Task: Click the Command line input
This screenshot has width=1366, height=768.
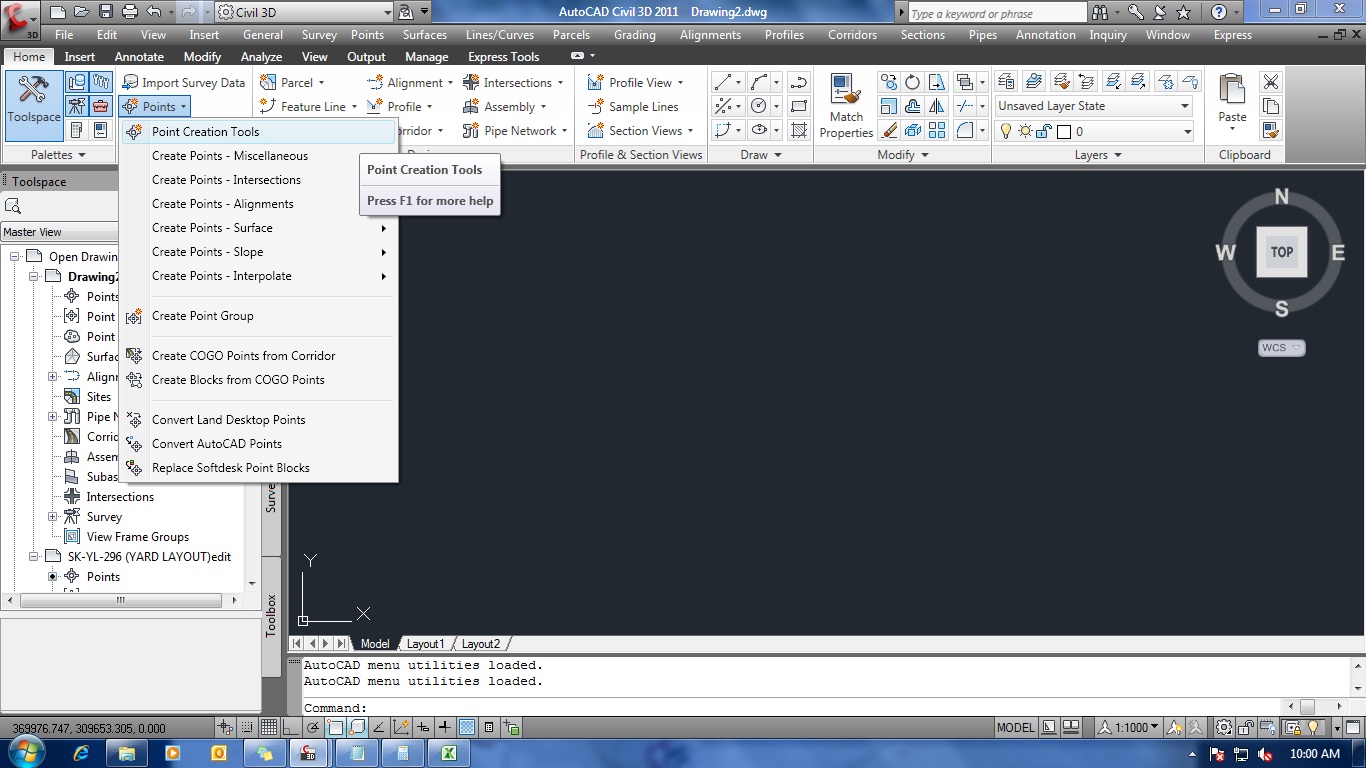Action: (x=792, y=708)
